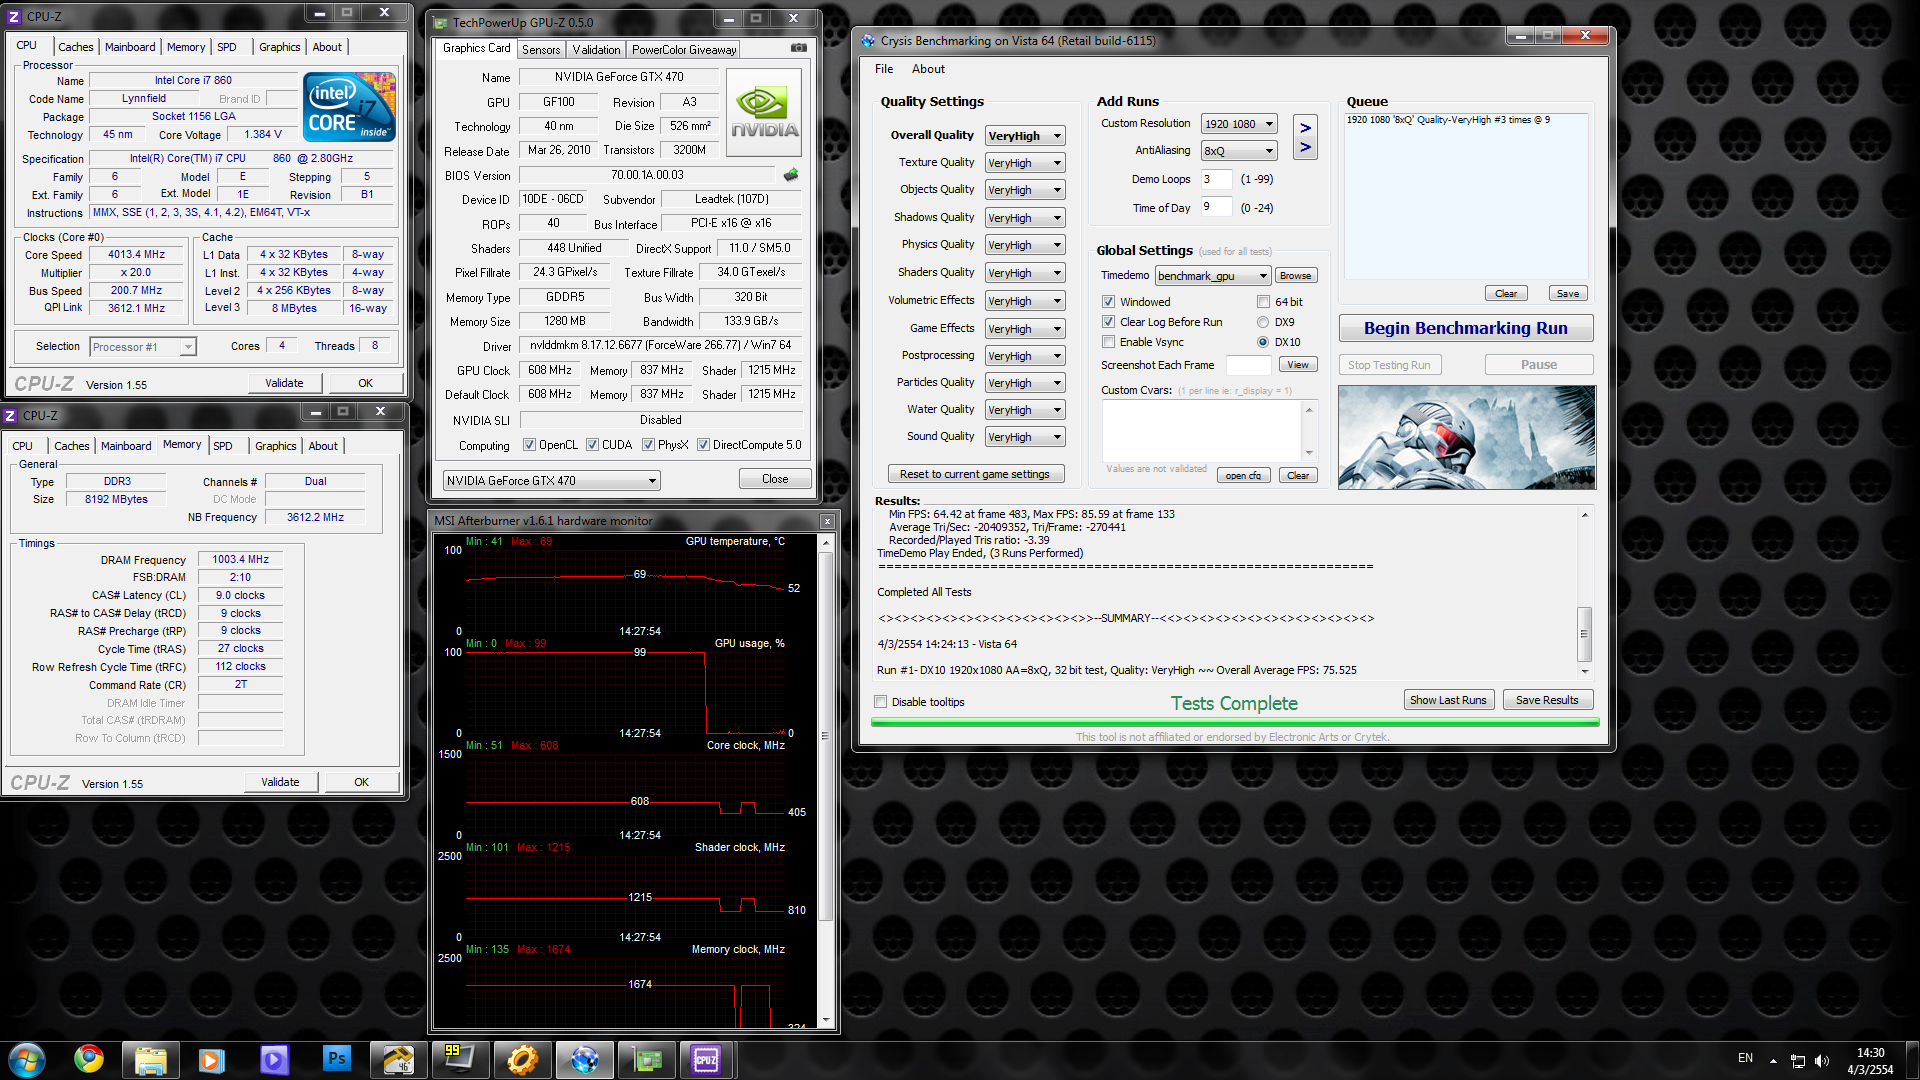This screenshot has width=1920, height=1080.
Task: Click the Demo Loops input field
Action: coord(1216,179)
